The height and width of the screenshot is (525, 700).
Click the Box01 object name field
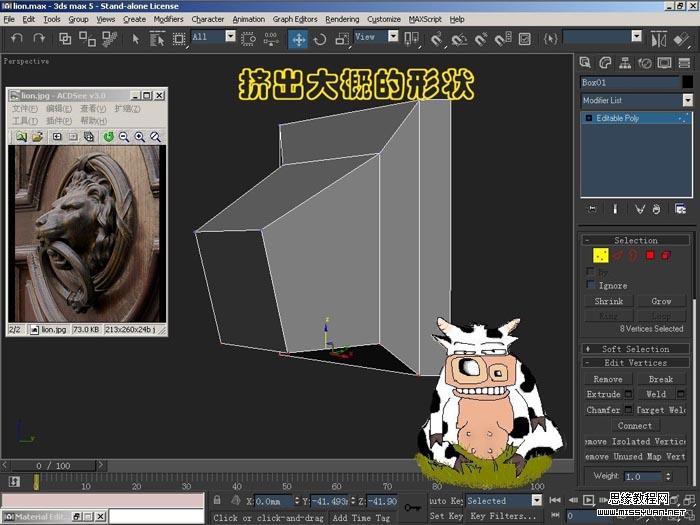click(x=630, y=82)
